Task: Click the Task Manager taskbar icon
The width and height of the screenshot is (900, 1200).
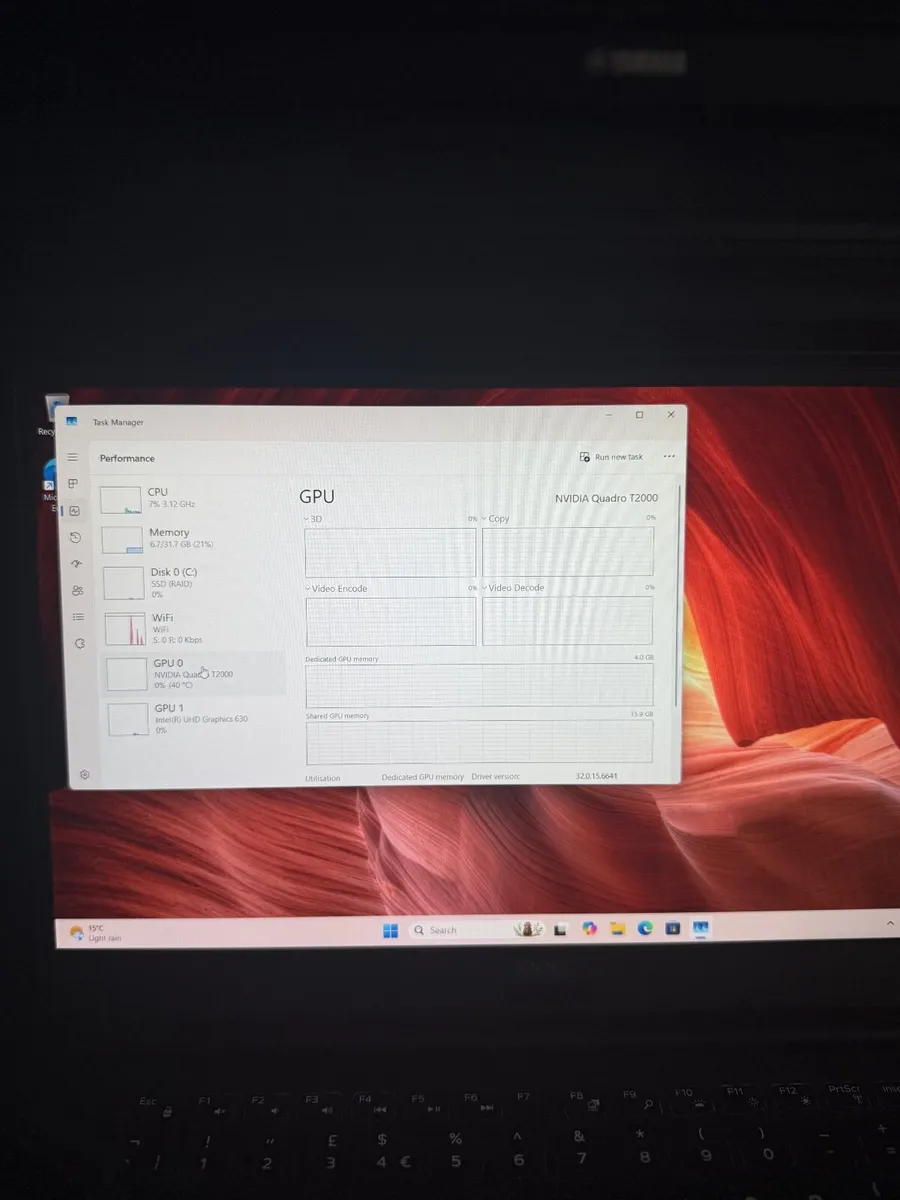Action: pyautogui.click(x=701, y=929)
